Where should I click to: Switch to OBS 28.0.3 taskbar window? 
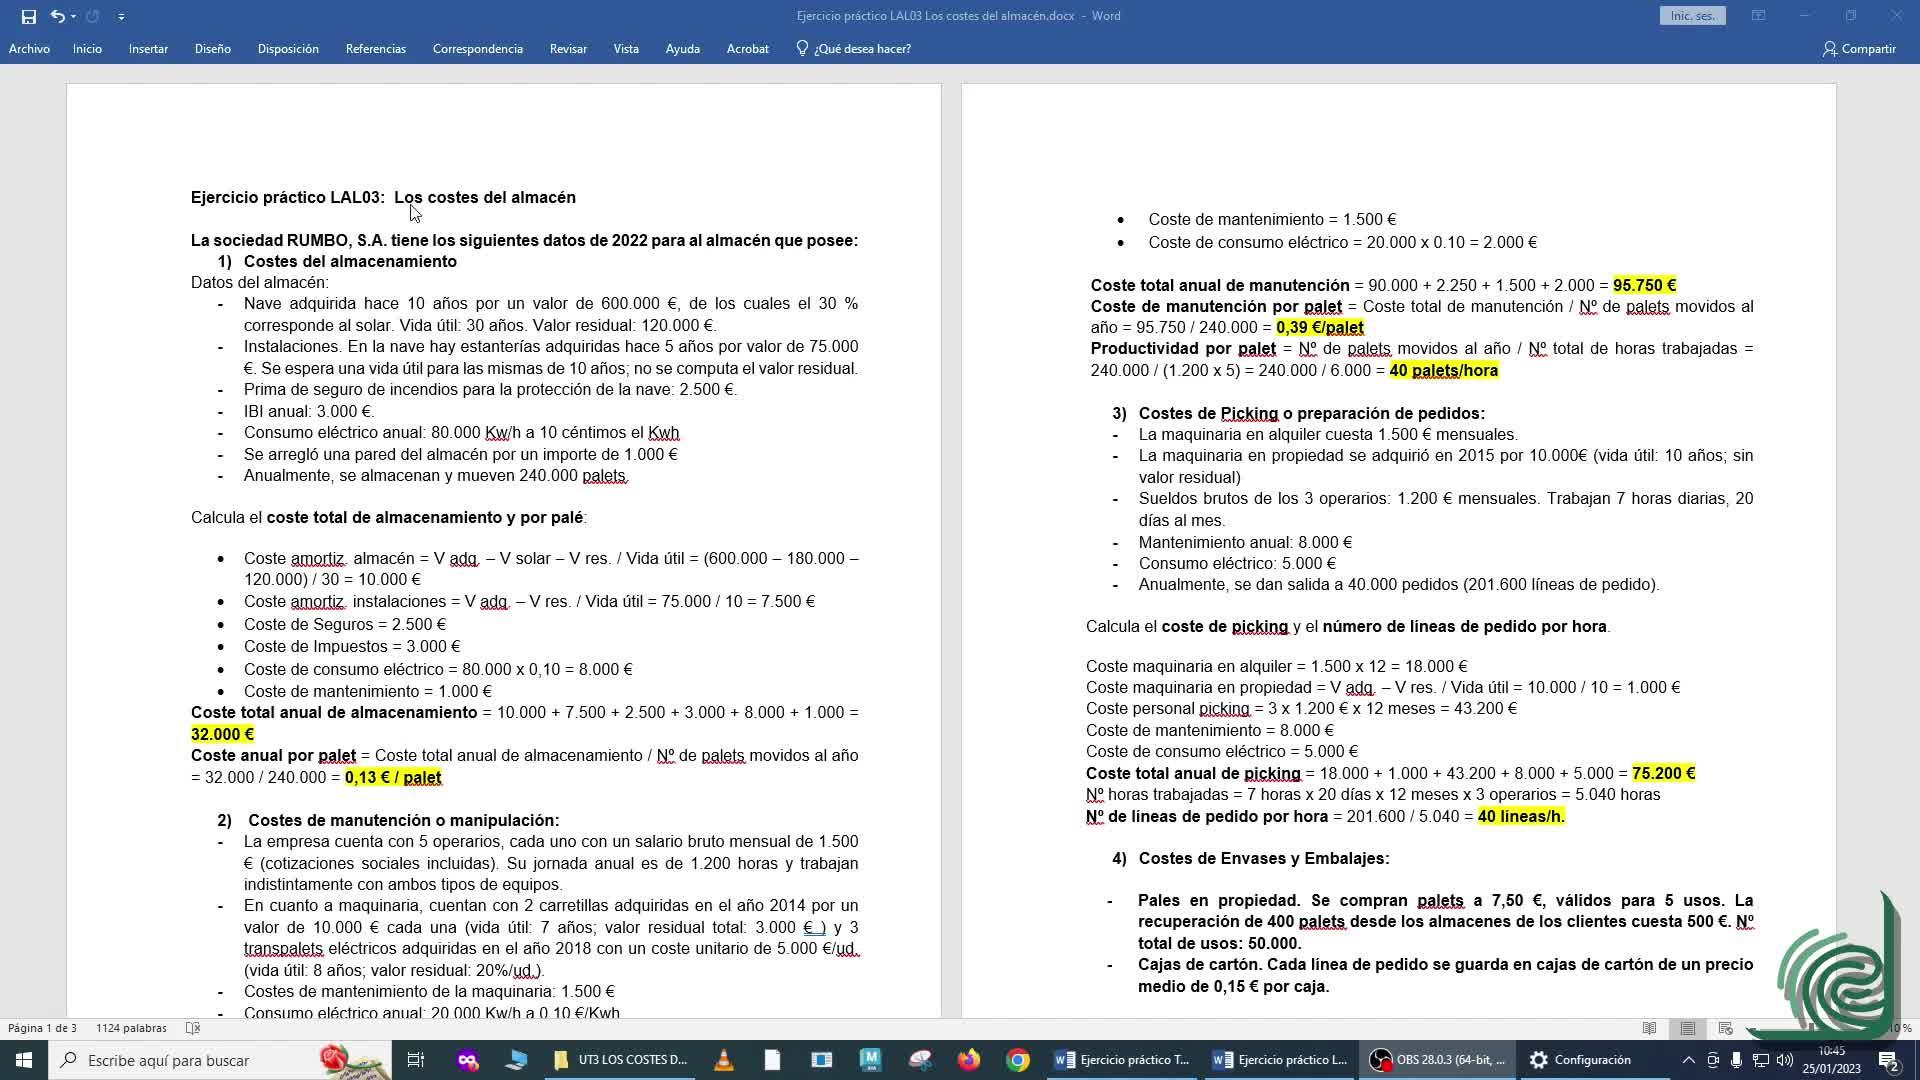pos(1438,1060)
